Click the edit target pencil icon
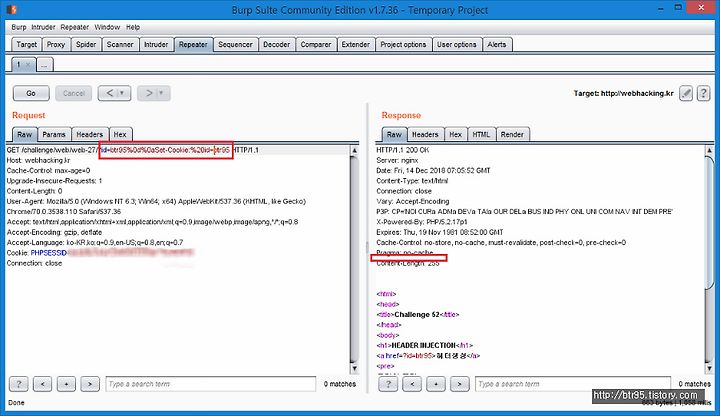 pyautogui.click(x=686, y=93)
